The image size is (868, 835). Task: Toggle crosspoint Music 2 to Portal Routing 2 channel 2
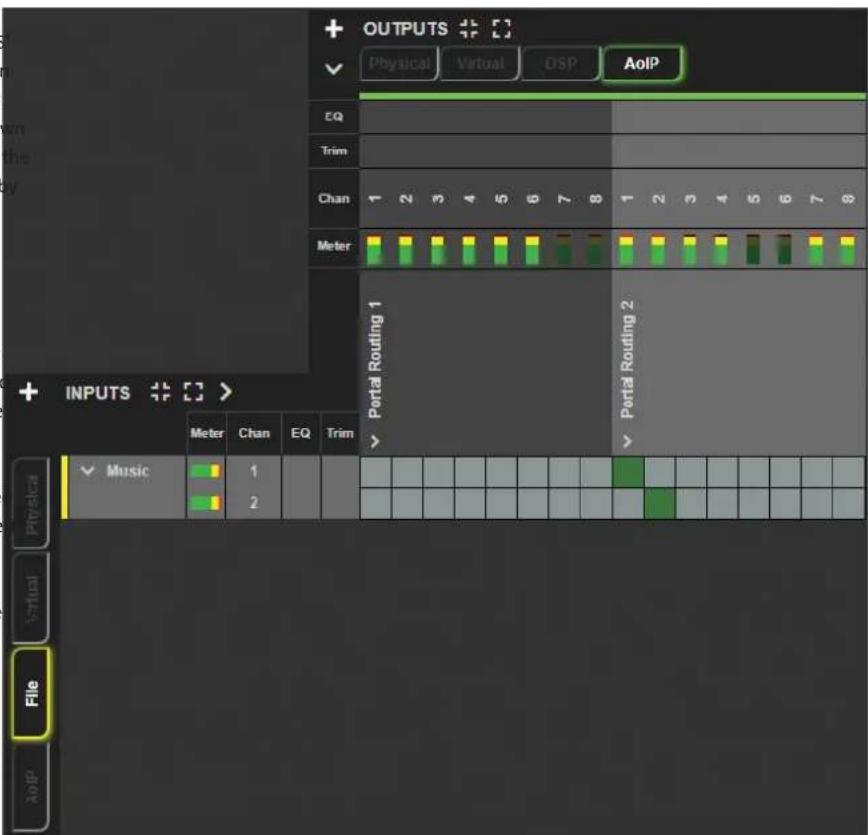click(659, 503)
